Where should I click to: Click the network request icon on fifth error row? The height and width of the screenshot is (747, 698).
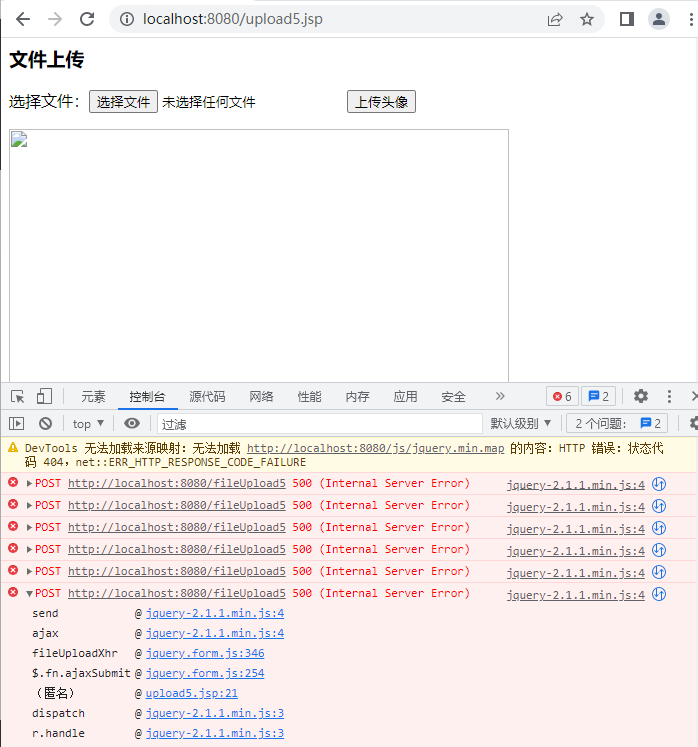659,572
